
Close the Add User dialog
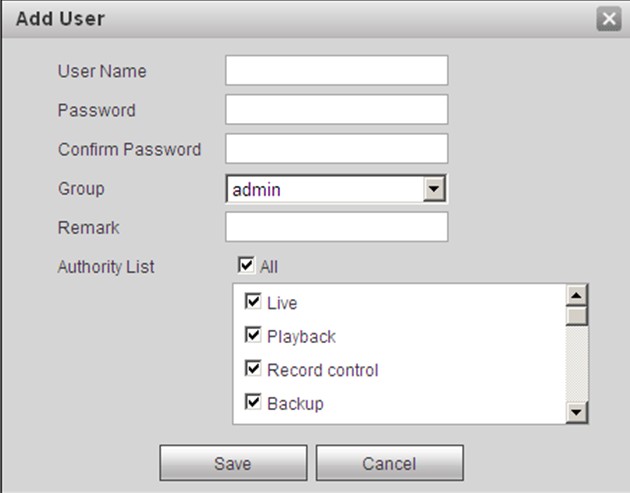pyautogui.click(x=607, y=19)
